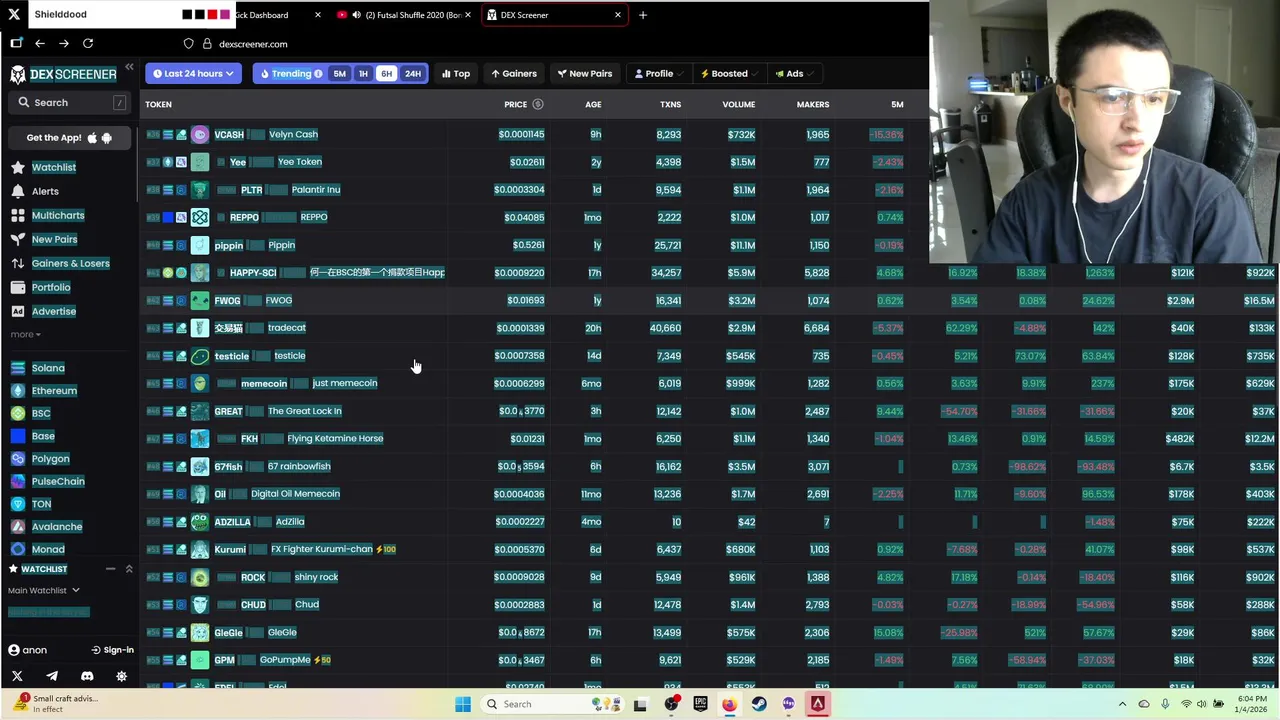Open the Advertise page
The image size is (1280, 720).
tap(54, 311)
